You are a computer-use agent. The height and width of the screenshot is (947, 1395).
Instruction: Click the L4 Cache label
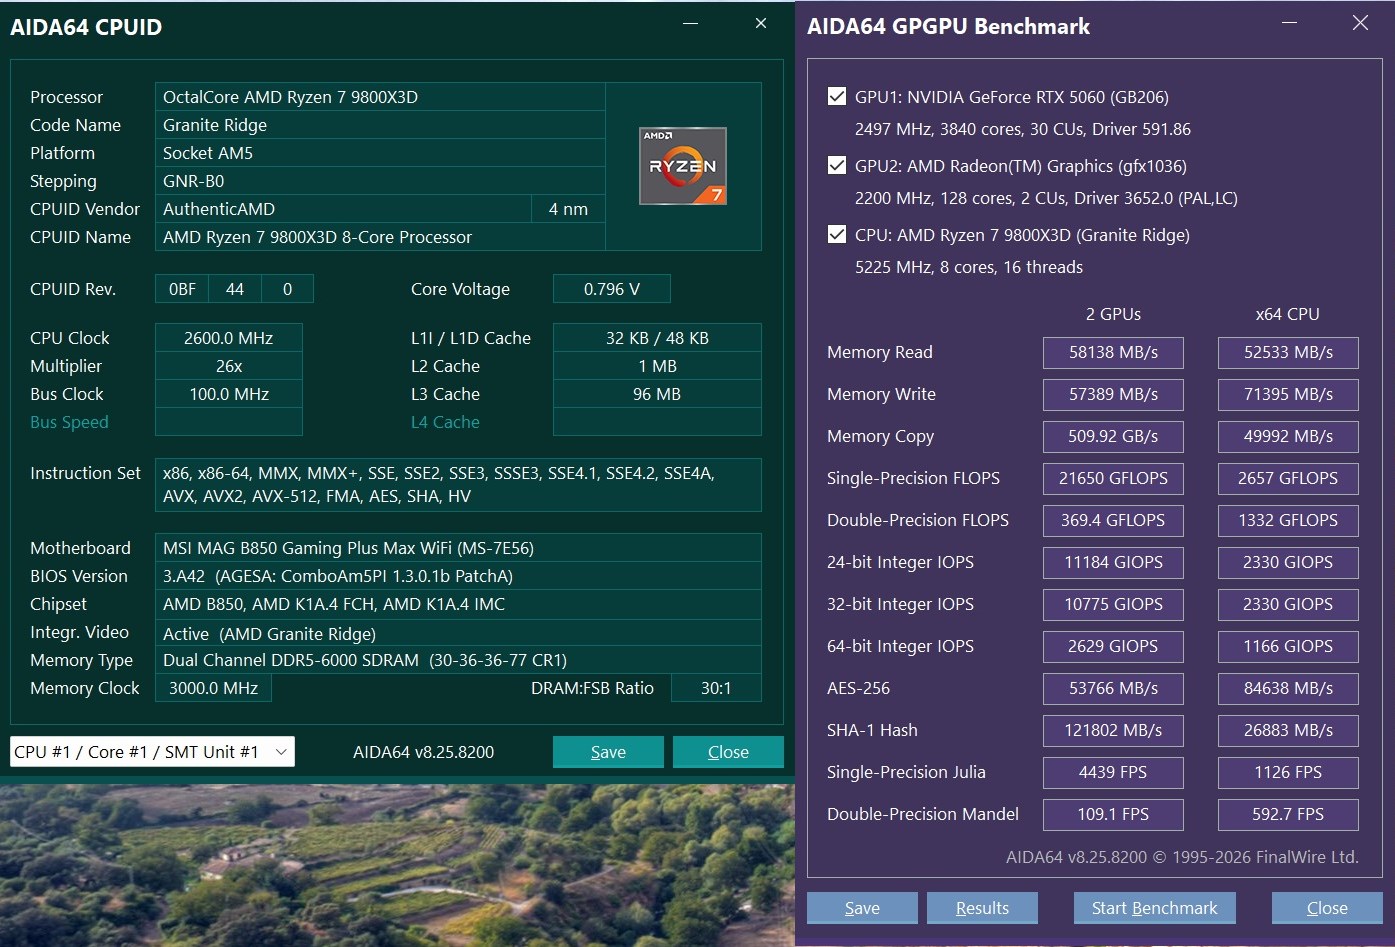[445, 422]
